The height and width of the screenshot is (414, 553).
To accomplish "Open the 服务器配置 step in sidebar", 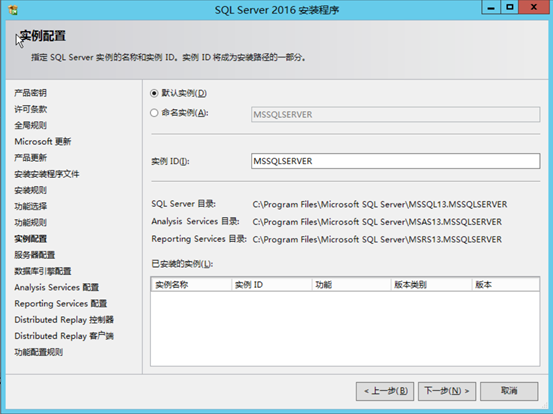I will coord(35,255).
